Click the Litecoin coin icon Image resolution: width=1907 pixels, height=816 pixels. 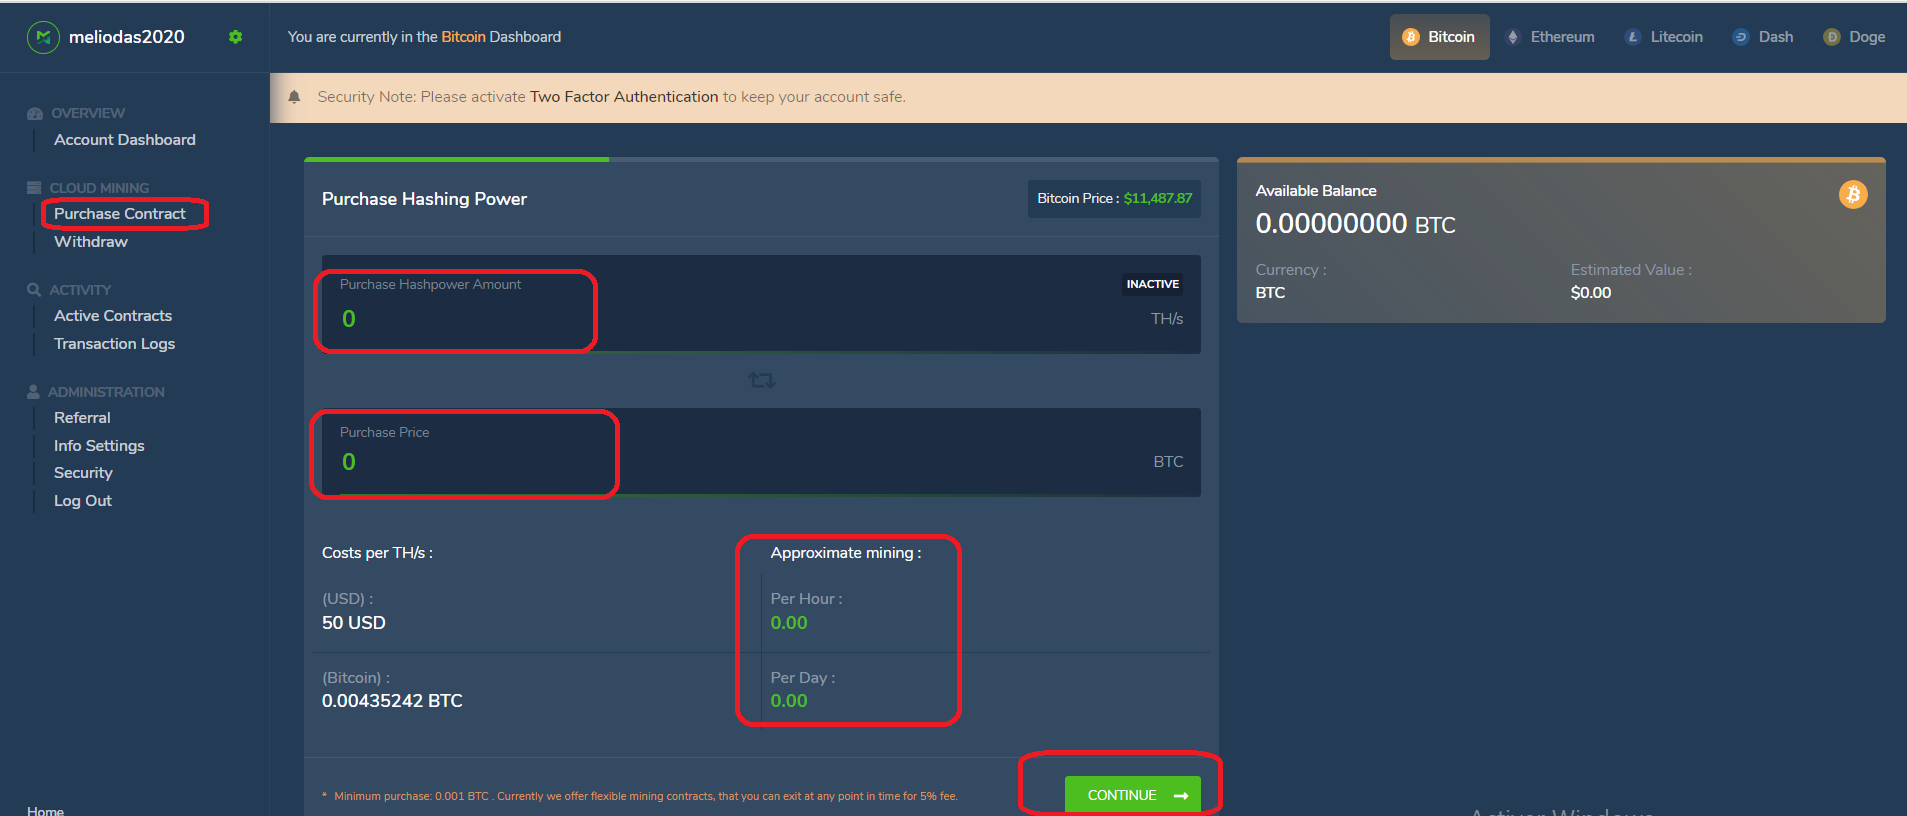[1633, 37]
